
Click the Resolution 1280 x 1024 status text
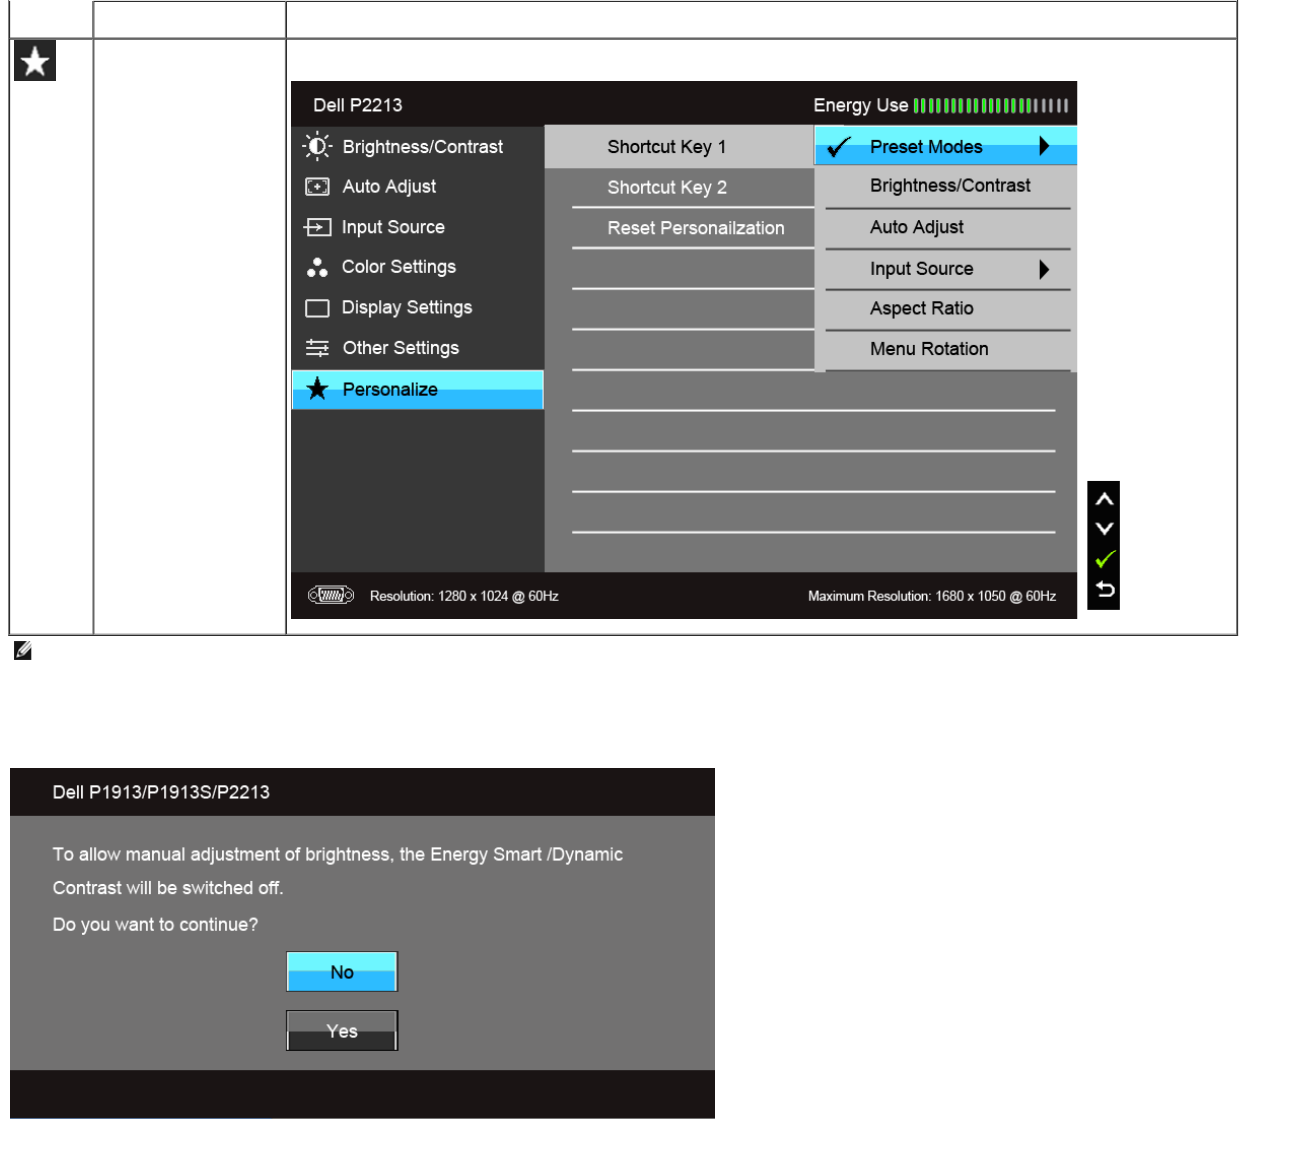[x=464, y=596]
